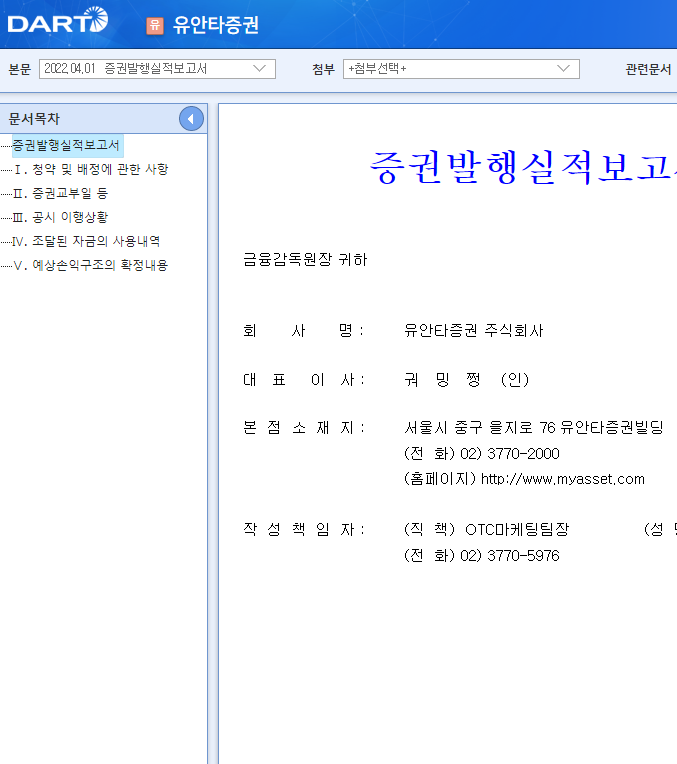Click the company name 유안타증권 주식회사
The width and height of the screenshot is (677, 764).
tap(473, 330)
